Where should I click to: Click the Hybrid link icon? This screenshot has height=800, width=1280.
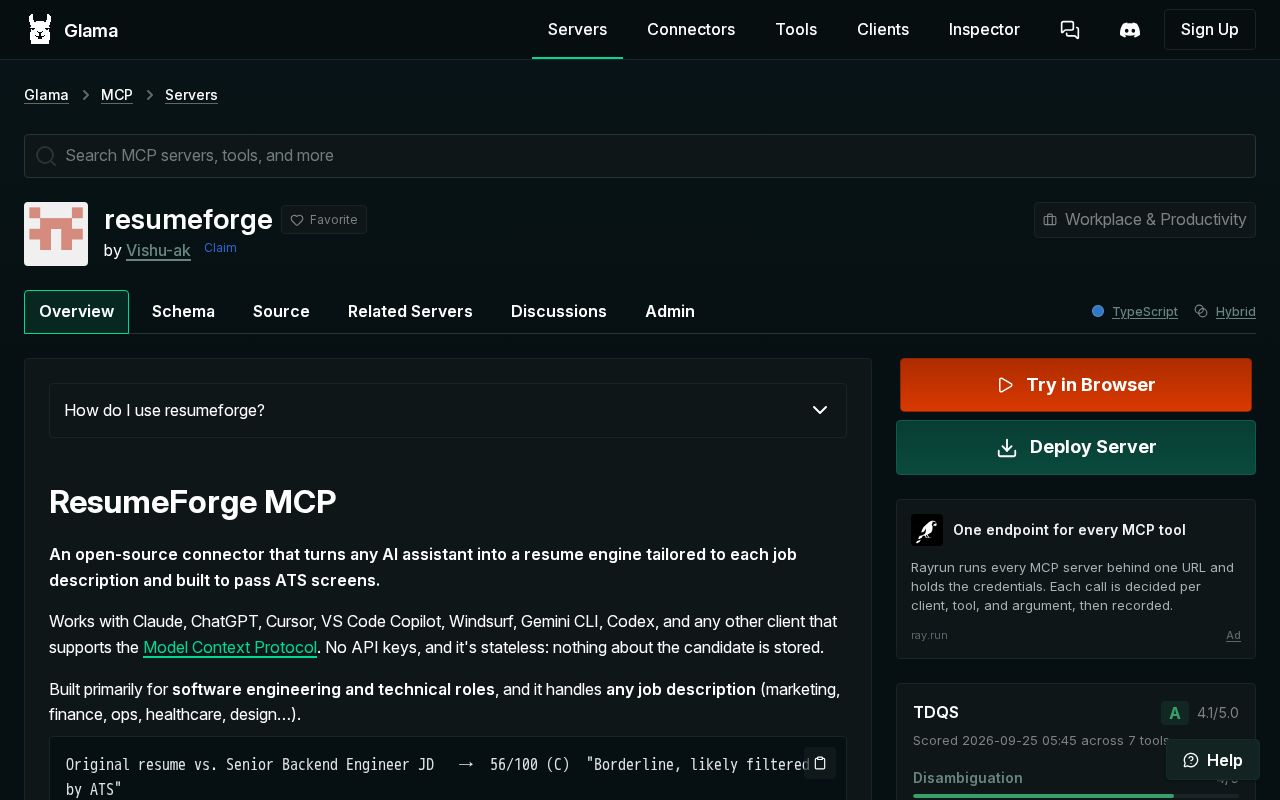tap(1201, 311)
